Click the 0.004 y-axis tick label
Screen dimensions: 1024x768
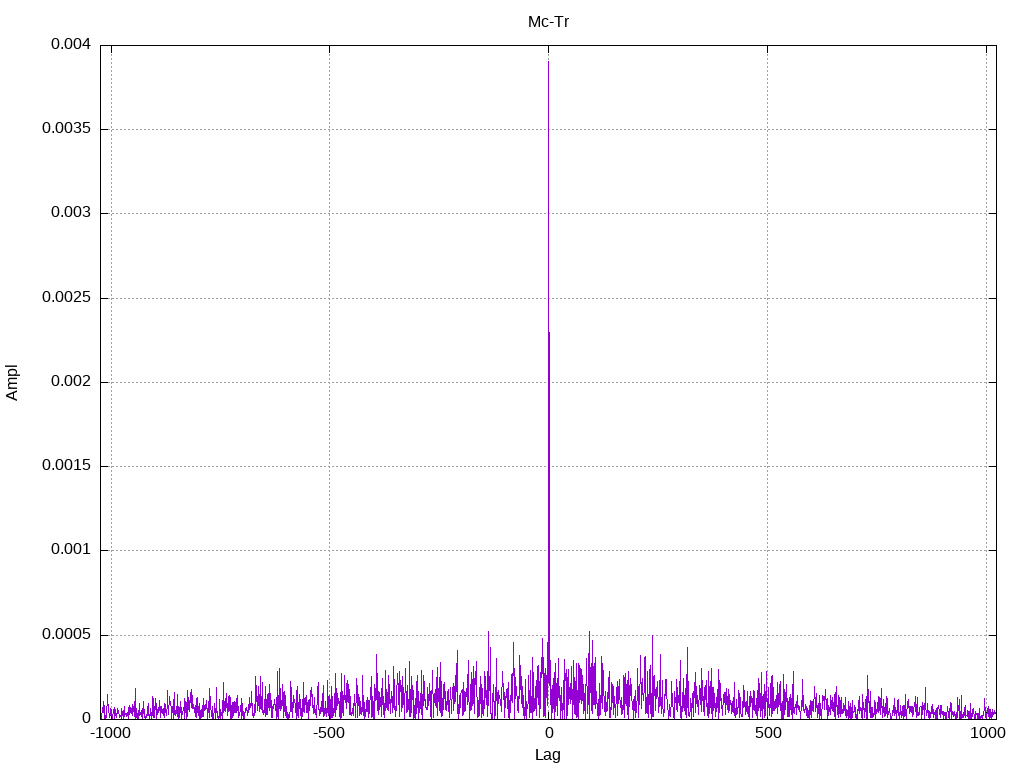(70, 45)
